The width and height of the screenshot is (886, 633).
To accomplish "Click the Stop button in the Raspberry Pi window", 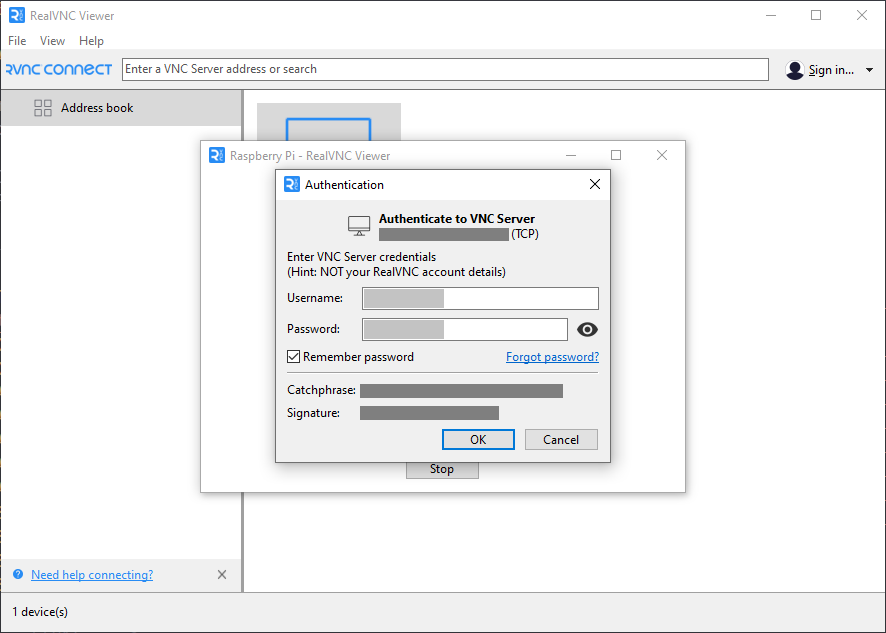I will click(442, 469).
